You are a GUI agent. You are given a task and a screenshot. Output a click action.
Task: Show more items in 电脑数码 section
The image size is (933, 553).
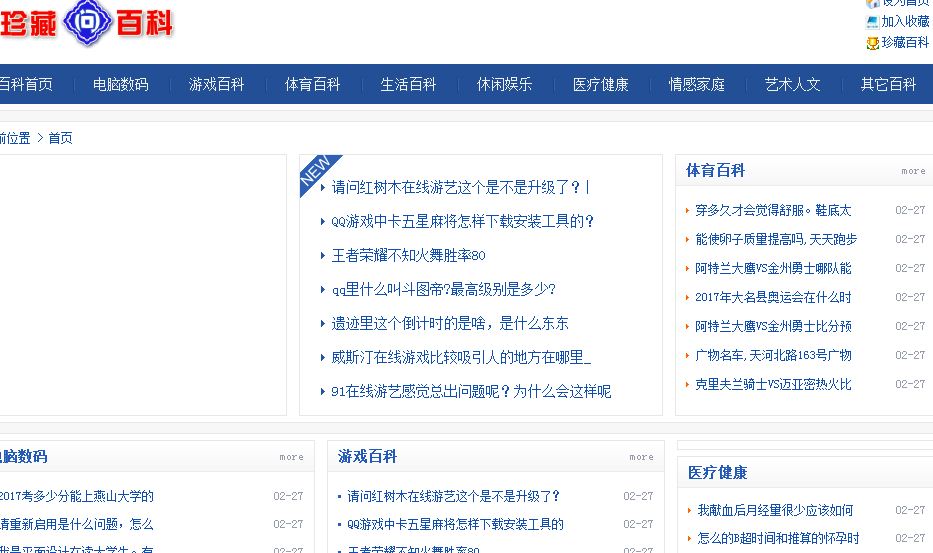(291, 457)
